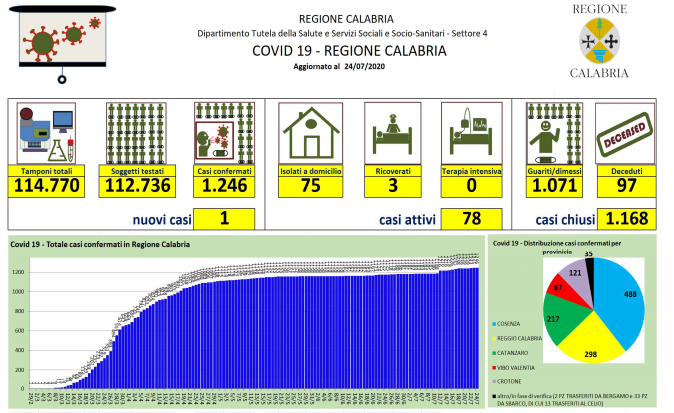Select the Casi confermati virus icon
674x413 pixels.
click(x=220, y=134)
